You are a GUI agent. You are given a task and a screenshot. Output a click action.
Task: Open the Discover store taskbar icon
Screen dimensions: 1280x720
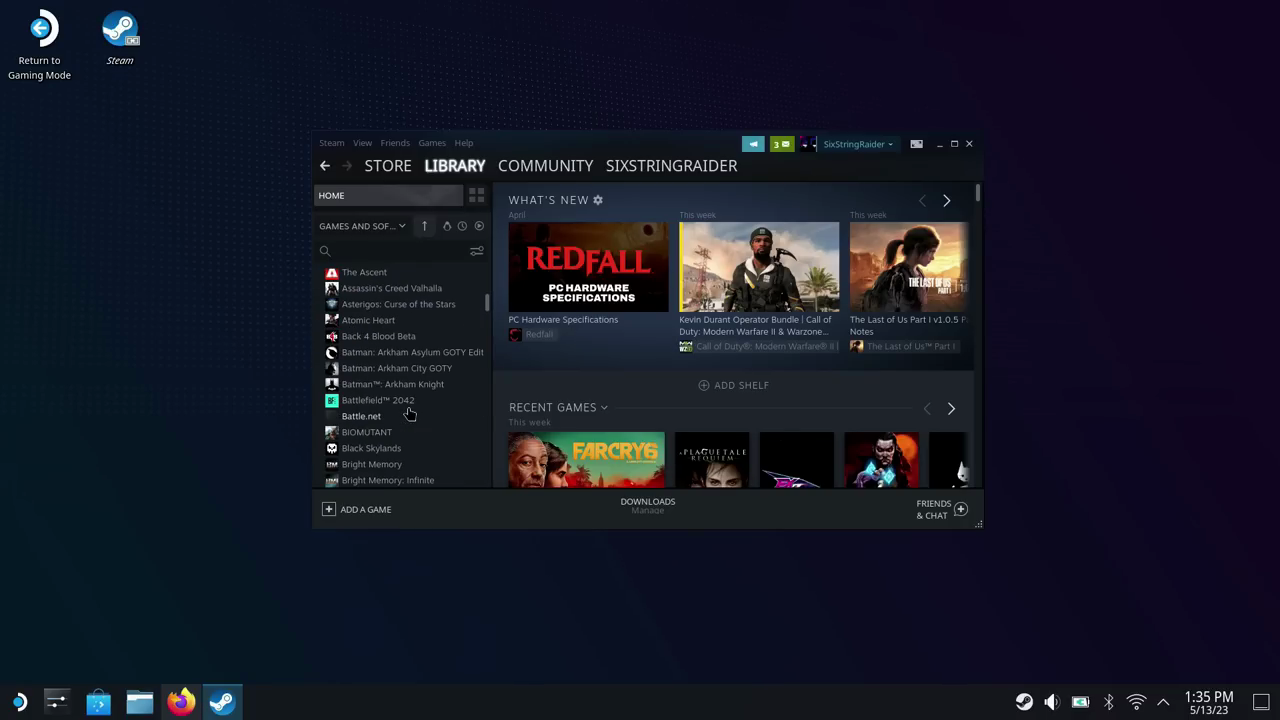98,702
